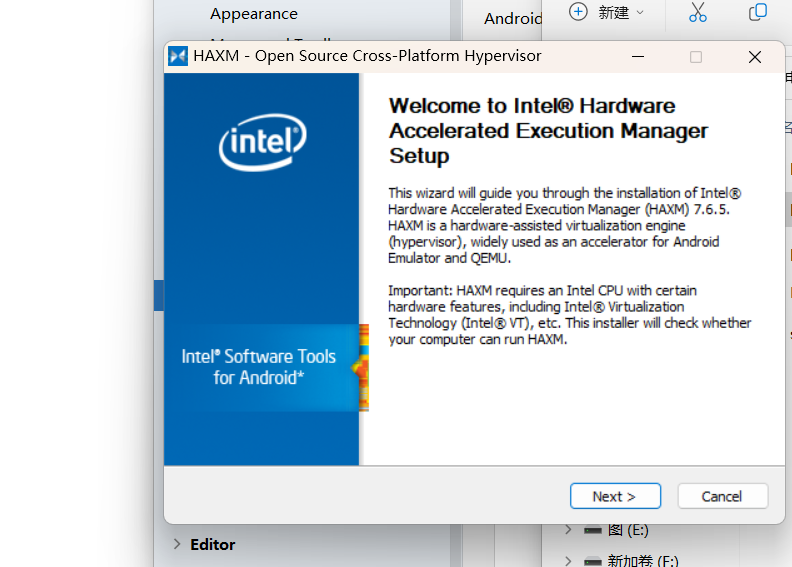Click the Welcome to Intel Hardware heading

pyautogui.click(x=548, y=131)
